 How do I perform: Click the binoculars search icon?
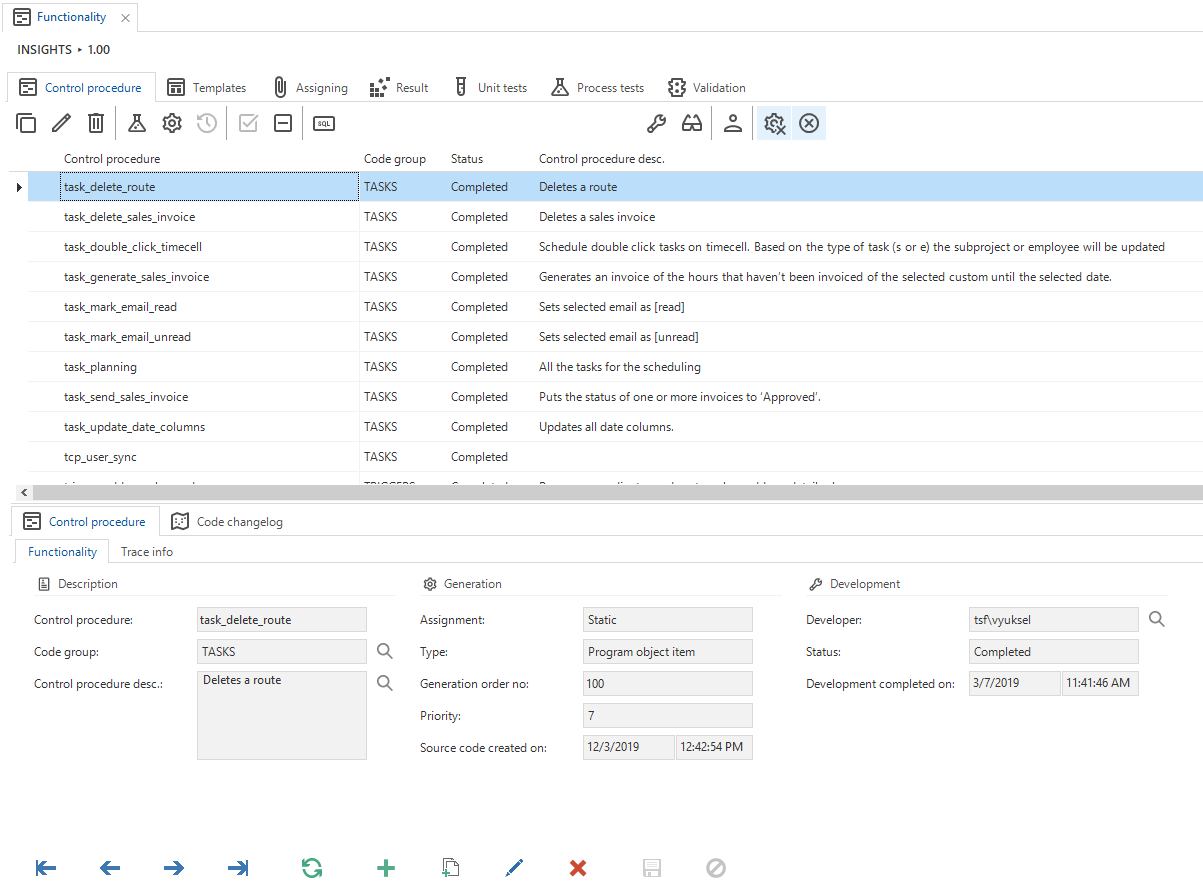pos(692,123)
